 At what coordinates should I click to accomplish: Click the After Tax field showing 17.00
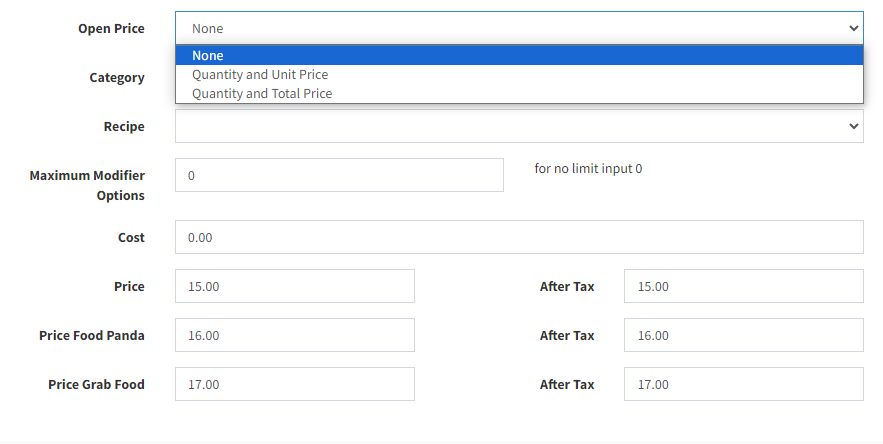pyautogui.click(x=743, y=384)
